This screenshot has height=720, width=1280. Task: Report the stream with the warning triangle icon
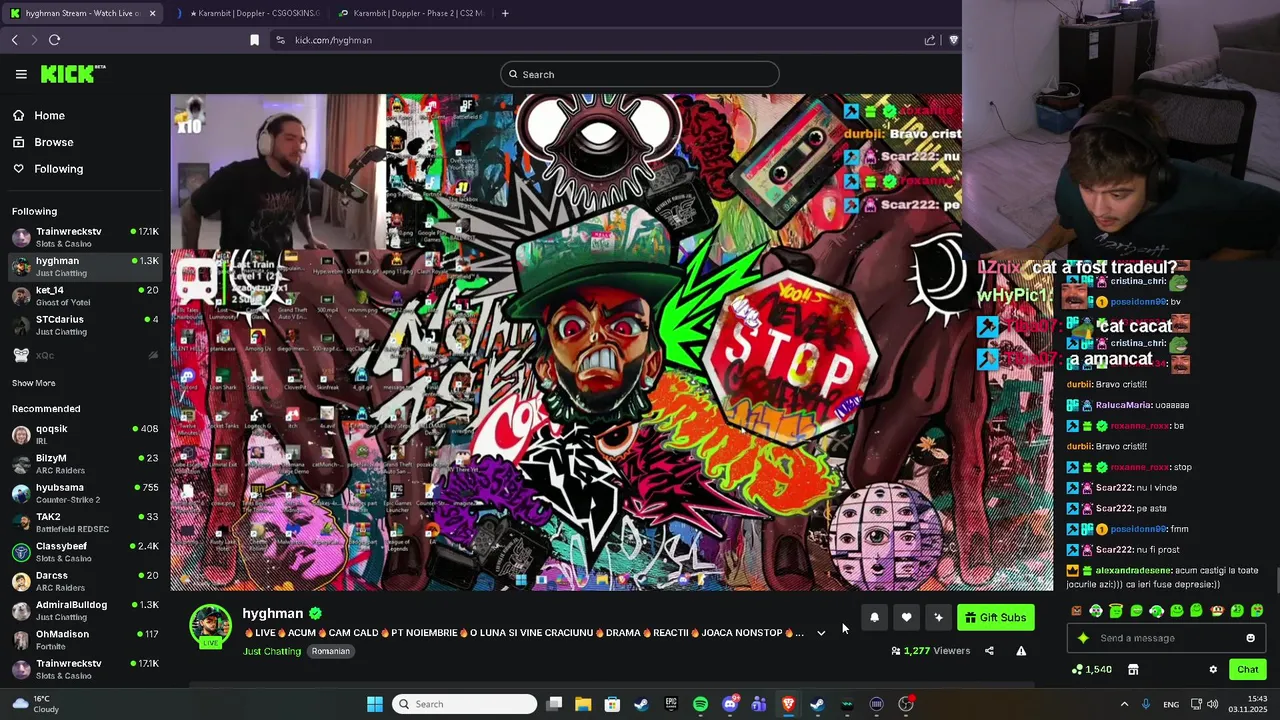[1021, 651]
